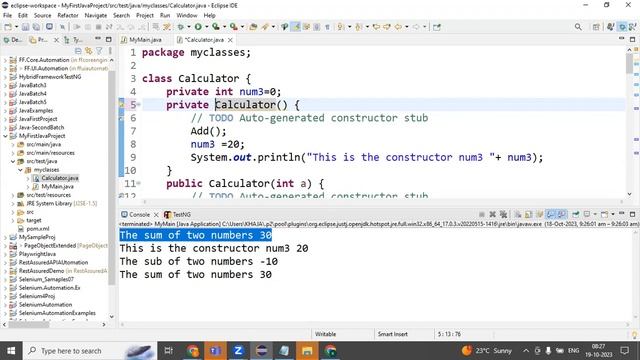The image size is (640, 360).
Task: Click the Open Type toolbar icon
Action: tap(253, 27)
